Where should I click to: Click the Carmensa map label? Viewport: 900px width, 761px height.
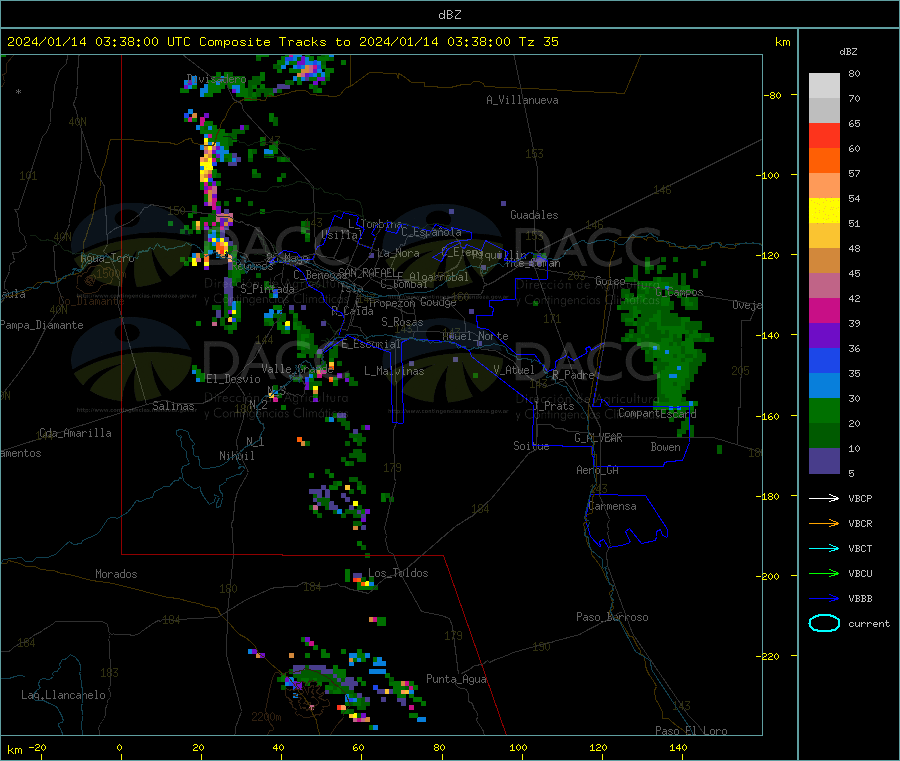[612, 506]
